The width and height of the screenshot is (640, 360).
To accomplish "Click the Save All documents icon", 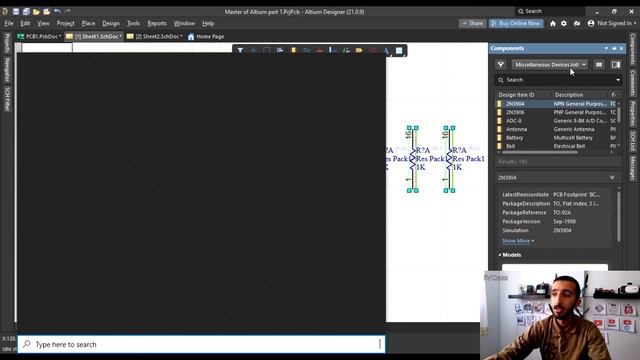I will click(26, 11).
